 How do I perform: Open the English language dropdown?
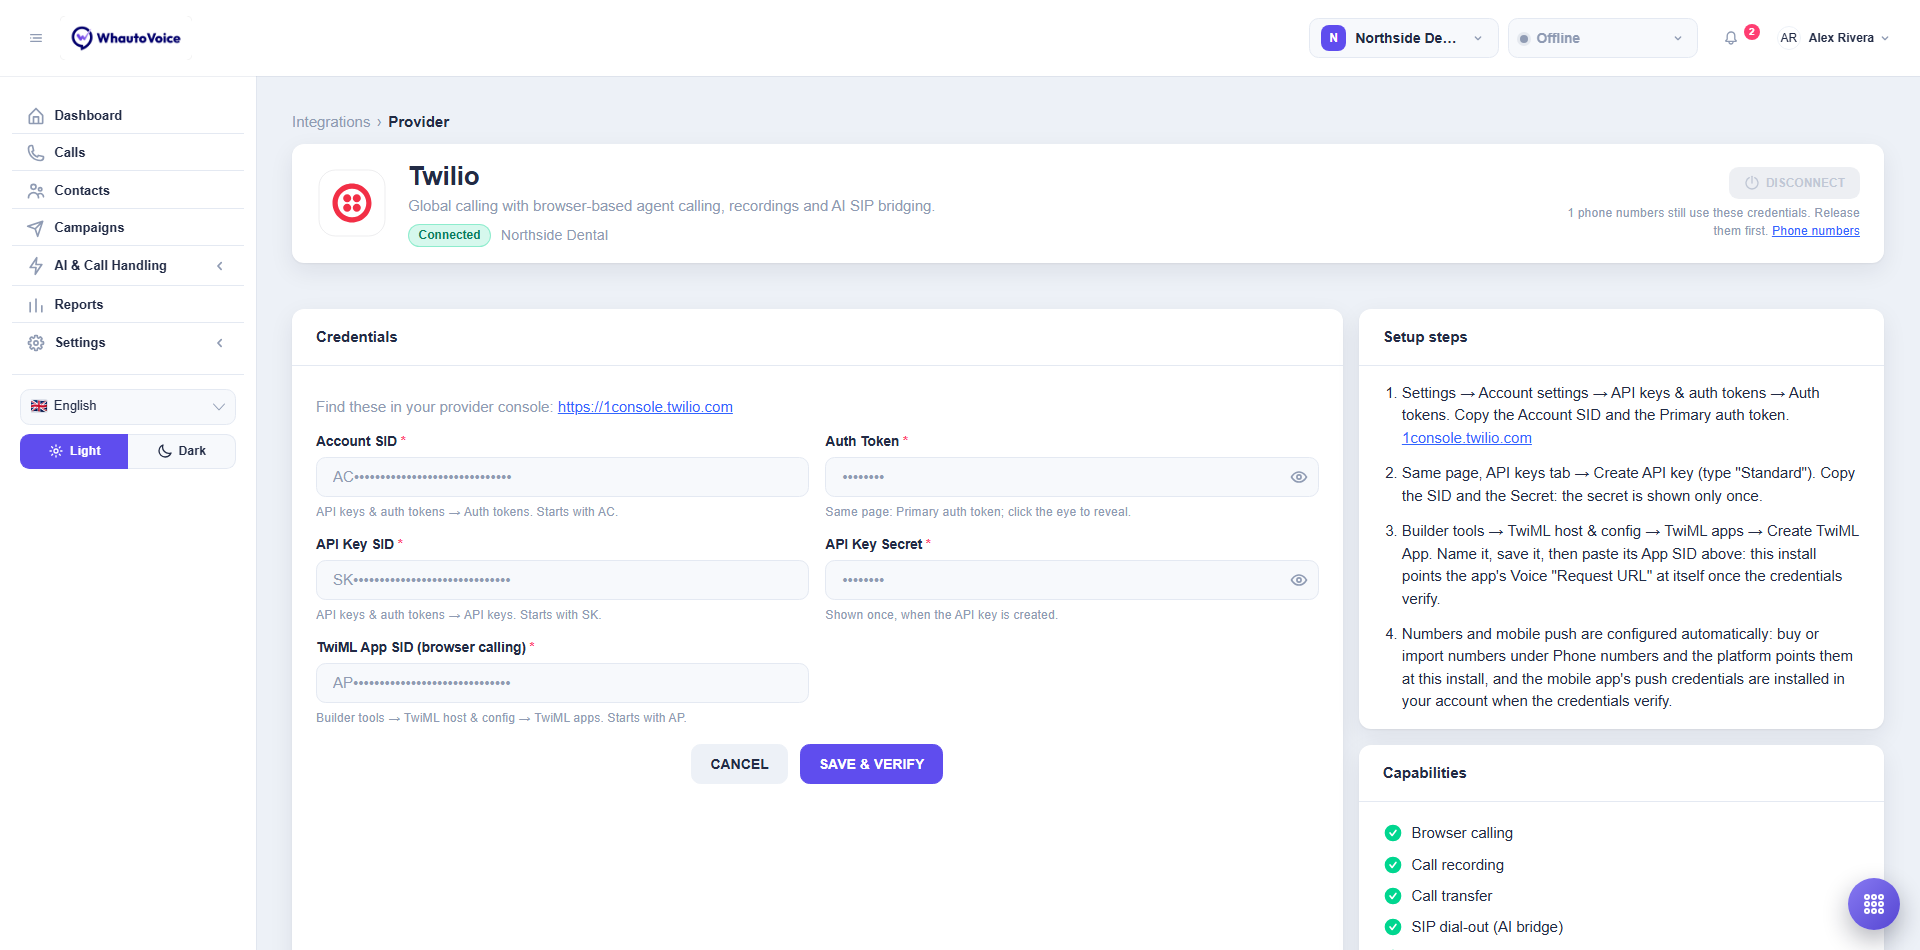(128, 406)
